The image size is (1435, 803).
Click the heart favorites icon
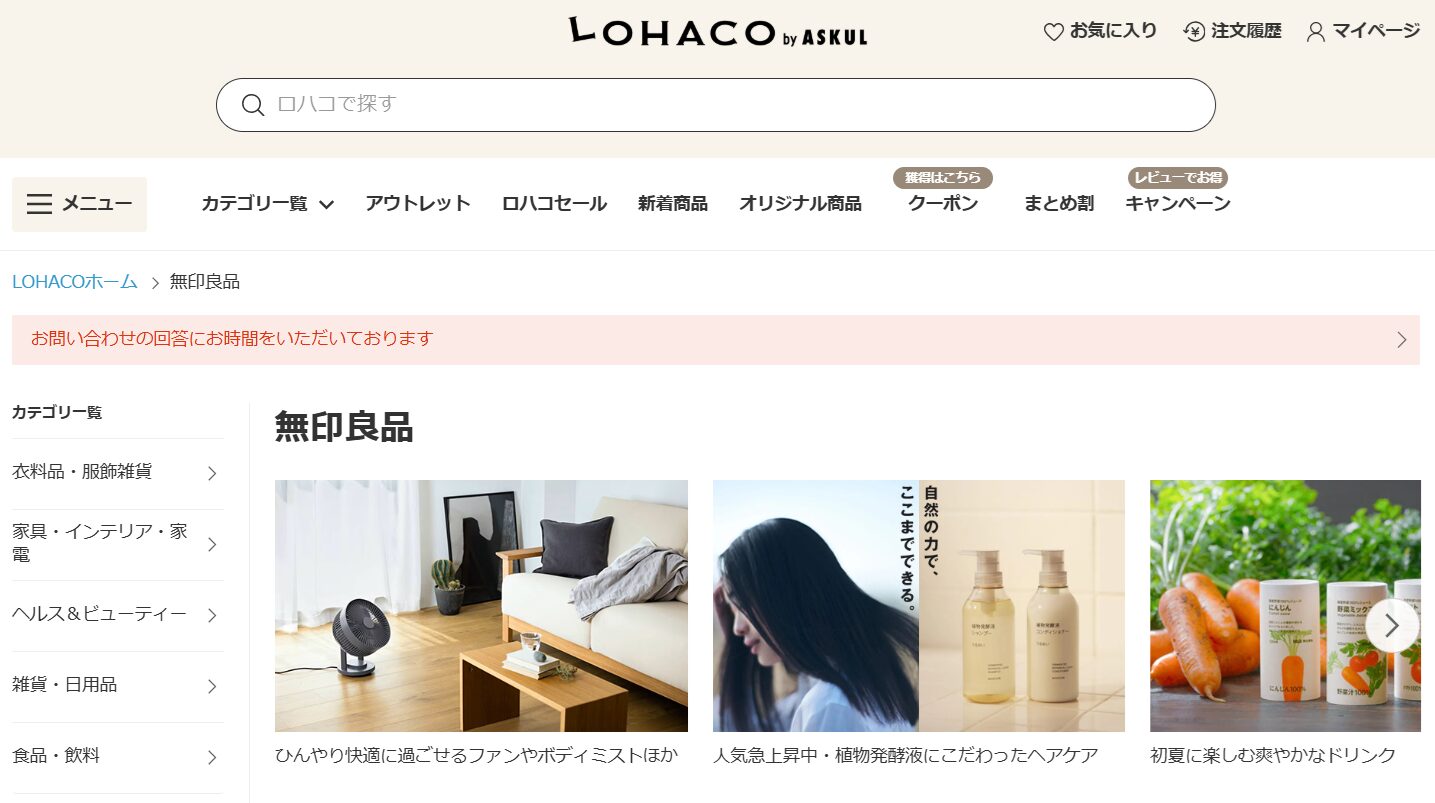[1053, 32]
